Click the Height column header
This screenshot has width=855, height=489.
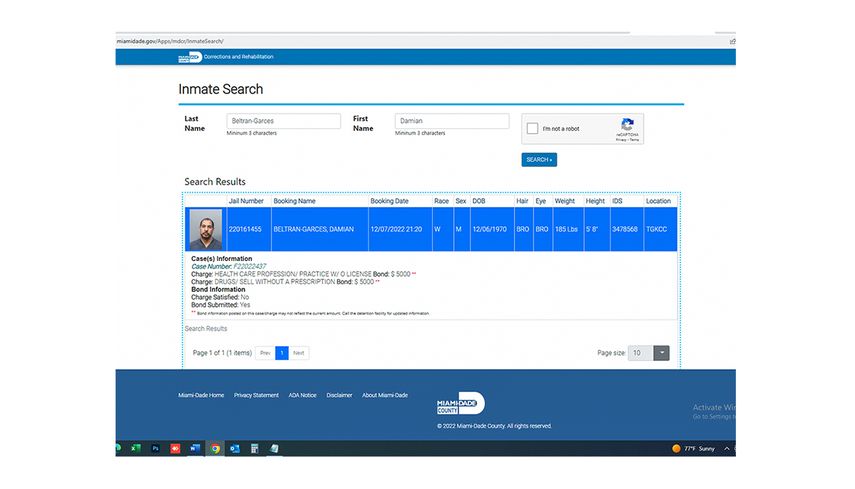pos(595,201)
